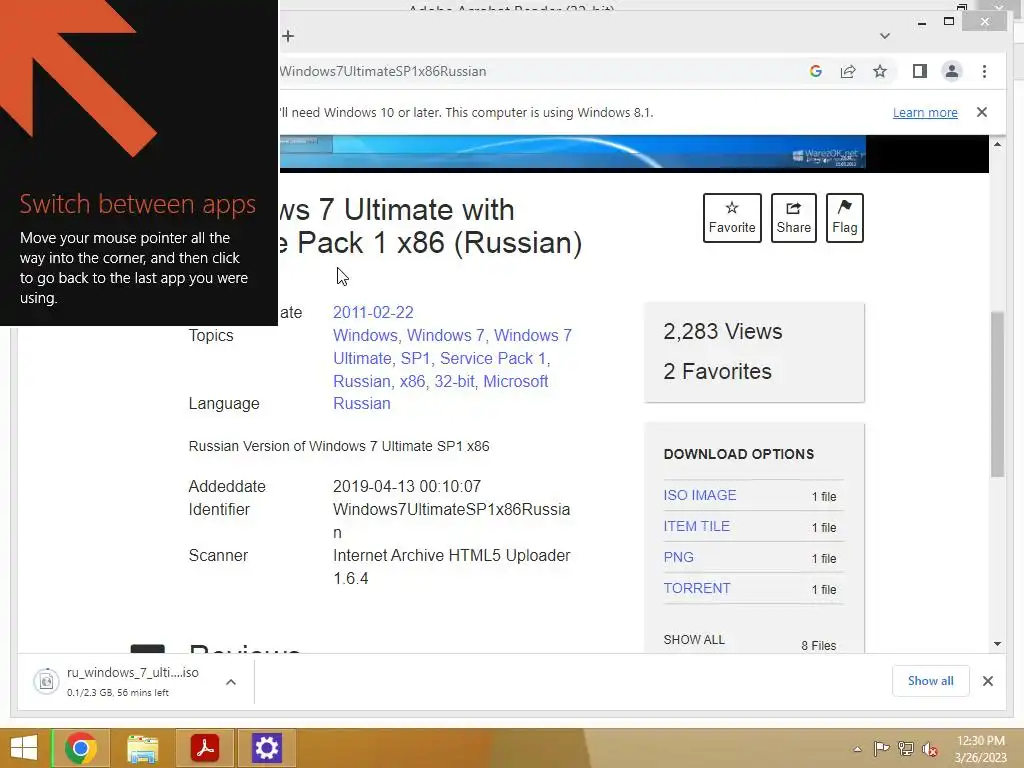Viewport: 1024px width, 768px height.
Task: Expand Chrome's tab search chevron
Action: click(884, 36)
